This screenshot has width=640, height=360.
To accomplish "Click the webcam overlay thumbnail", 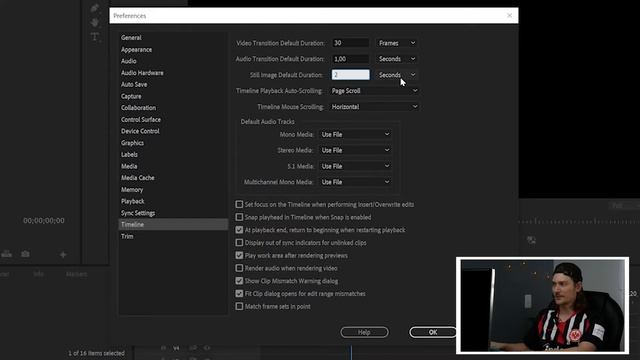I will (542, 305).
